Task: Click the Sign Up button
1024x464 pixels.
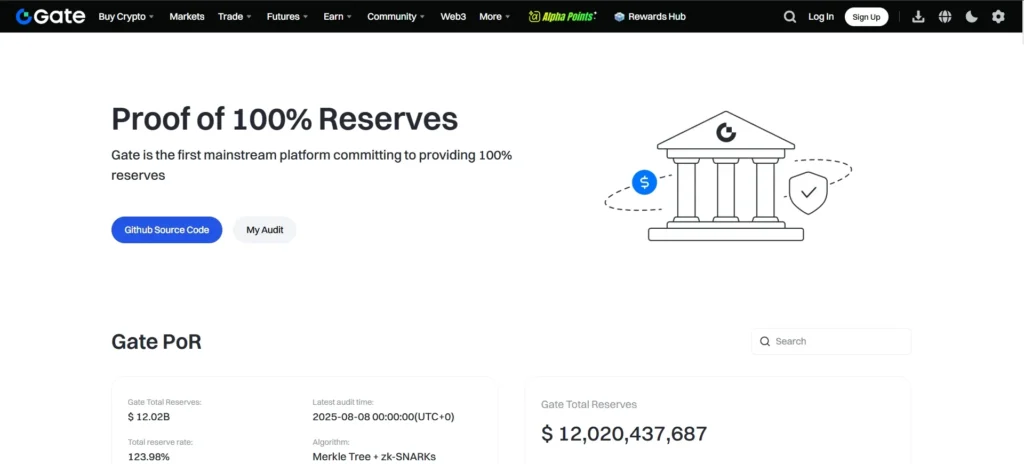Action: click(x=866, y=17)
